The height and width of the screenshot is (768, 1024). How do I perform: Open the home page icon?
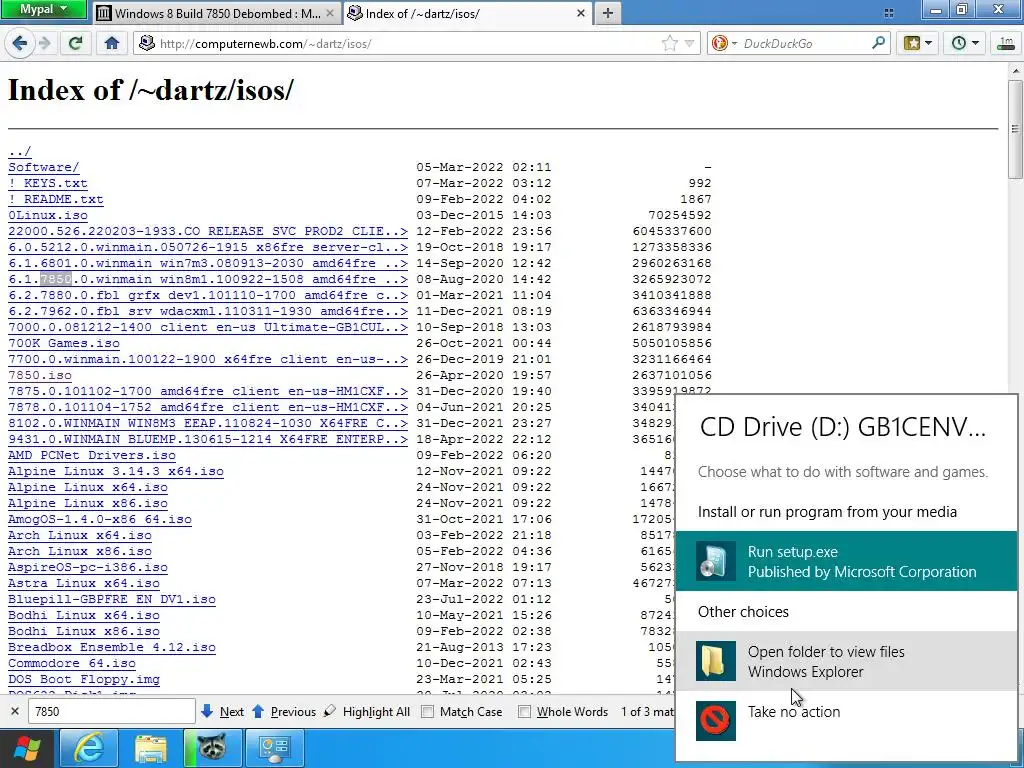(112, 44)
